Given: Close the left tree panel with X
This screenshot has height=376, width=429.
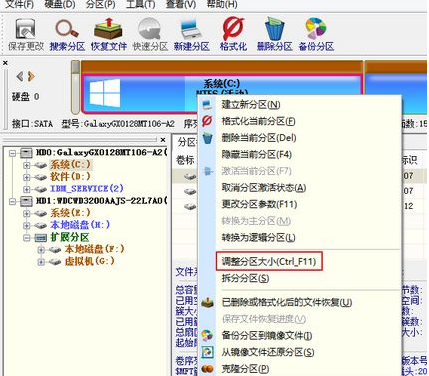Looking at the screenshot, I should (x=163, y=140).
